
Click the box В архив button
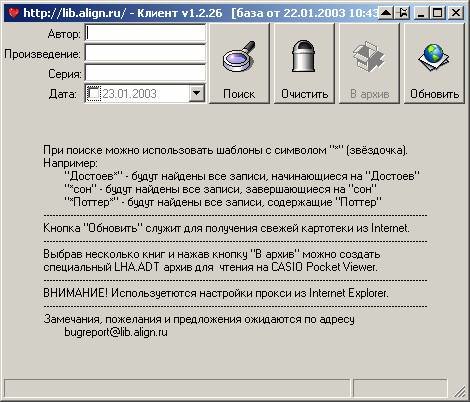369,63
